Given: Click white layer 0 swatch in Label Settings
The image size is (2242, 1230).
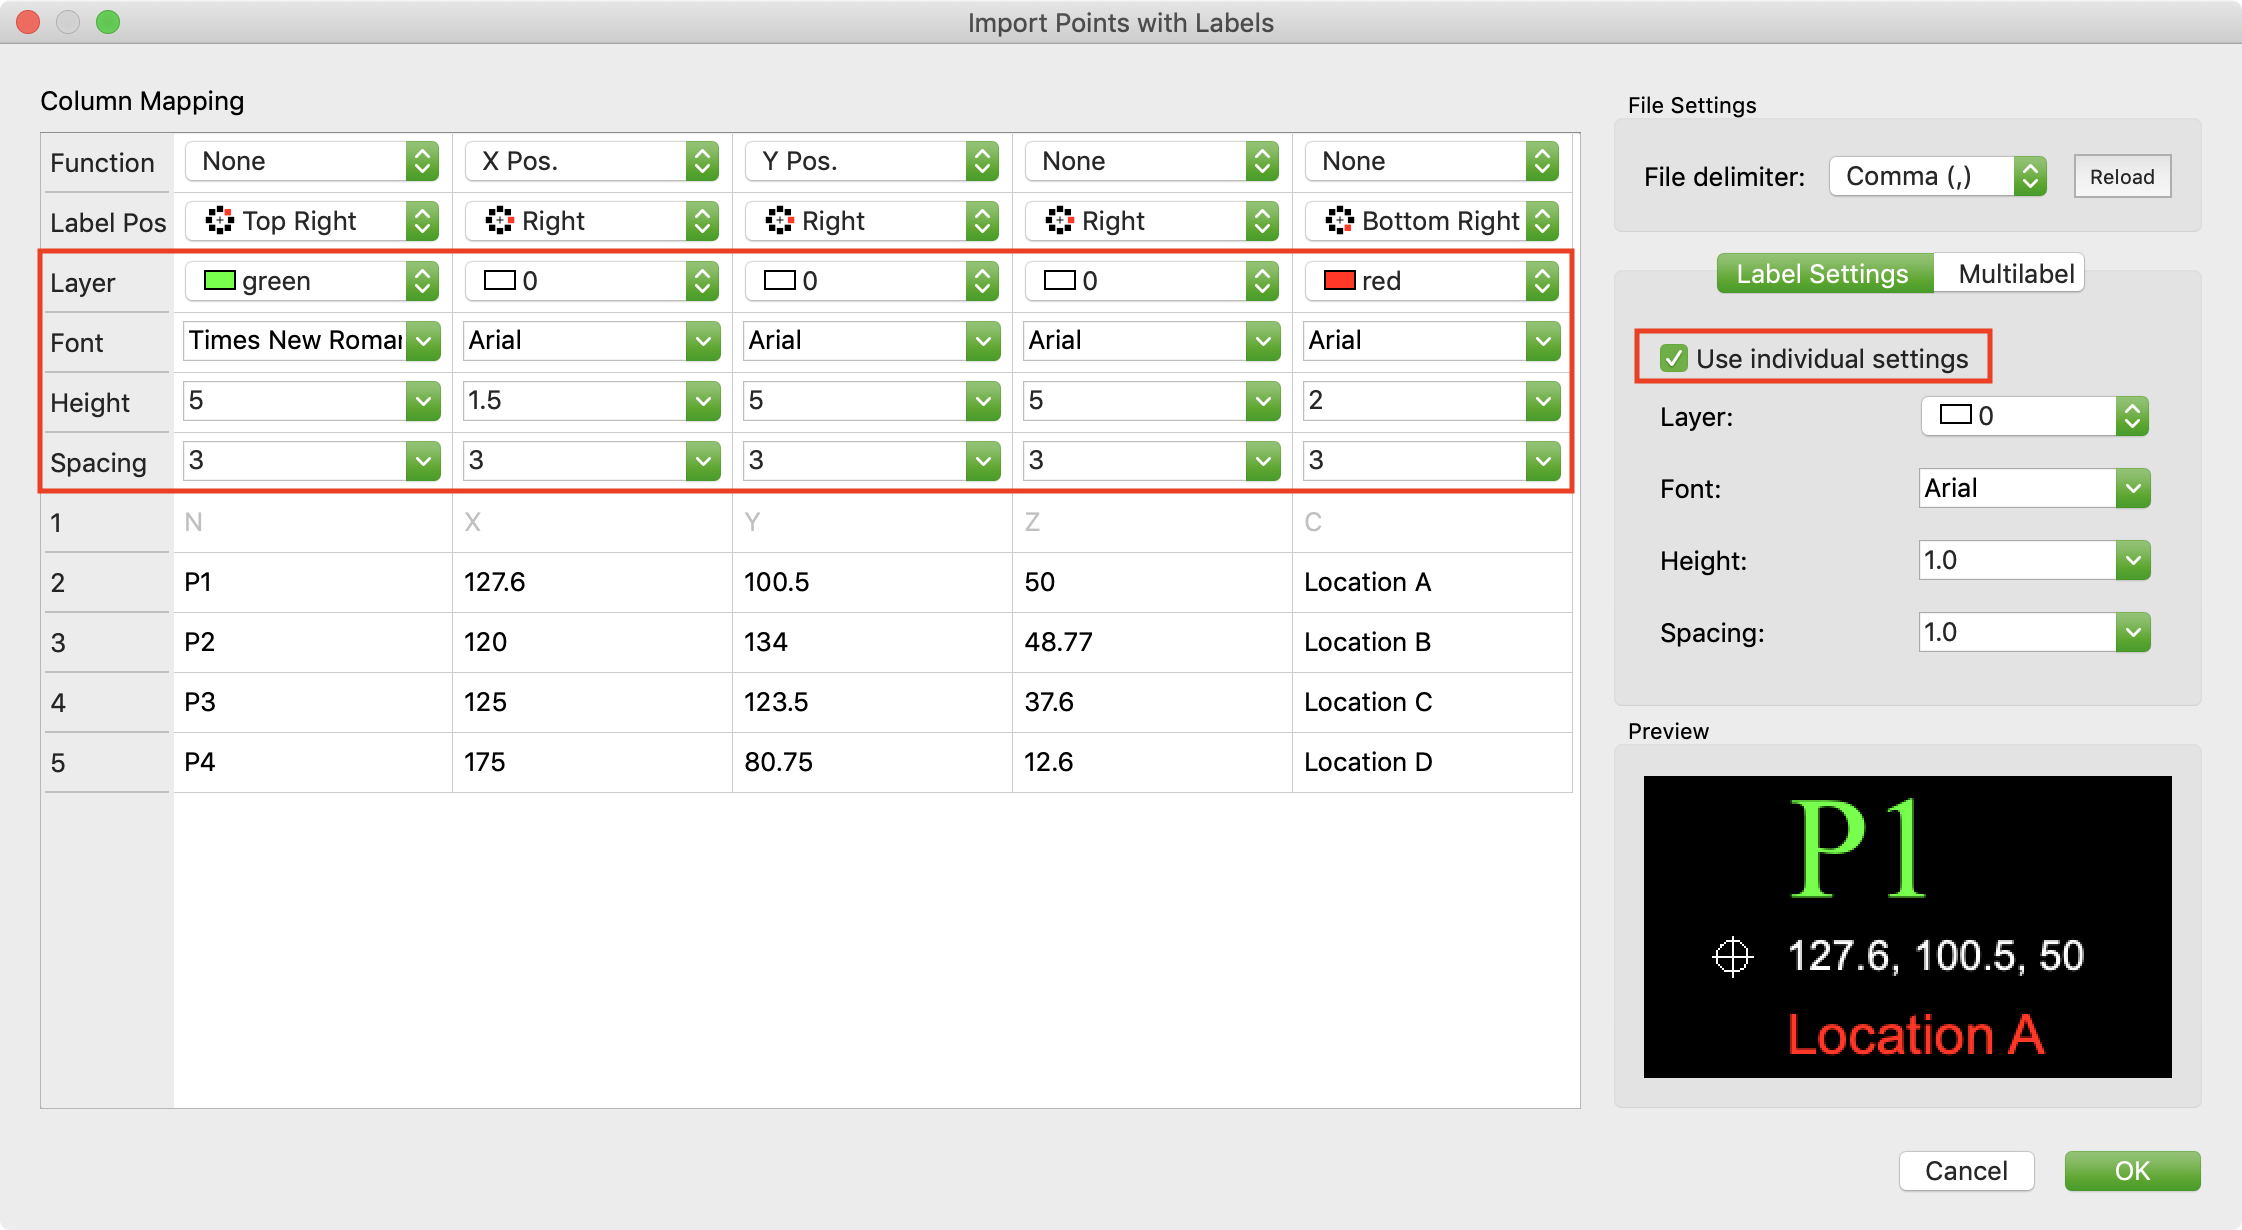Looking at the screenshot, I should 1955,415.
